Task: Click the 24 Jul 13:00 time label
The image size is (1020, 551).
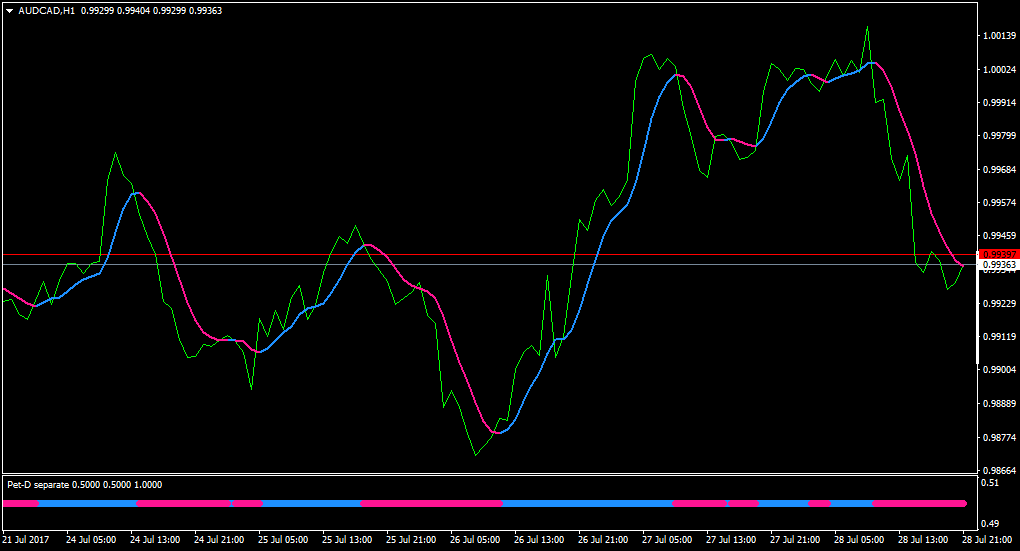Action: [x=155, y=540]
